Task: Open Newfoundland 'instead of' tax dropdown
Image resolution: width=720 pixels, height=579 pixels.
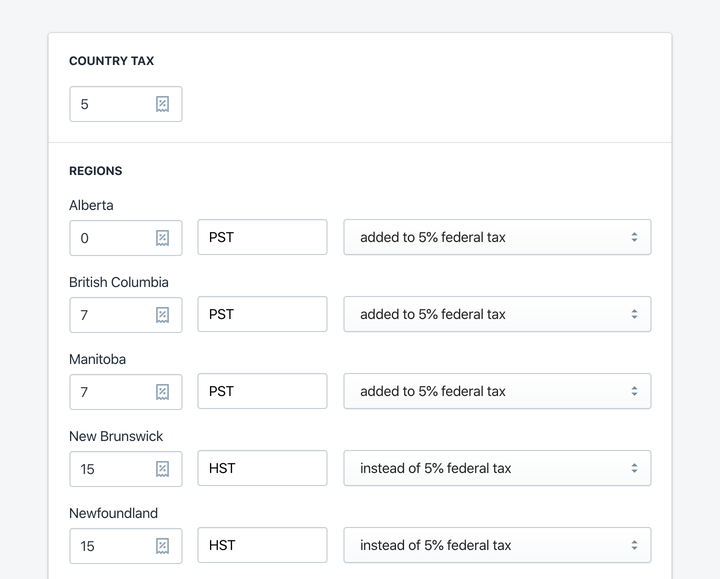Action: pos(497,545)
